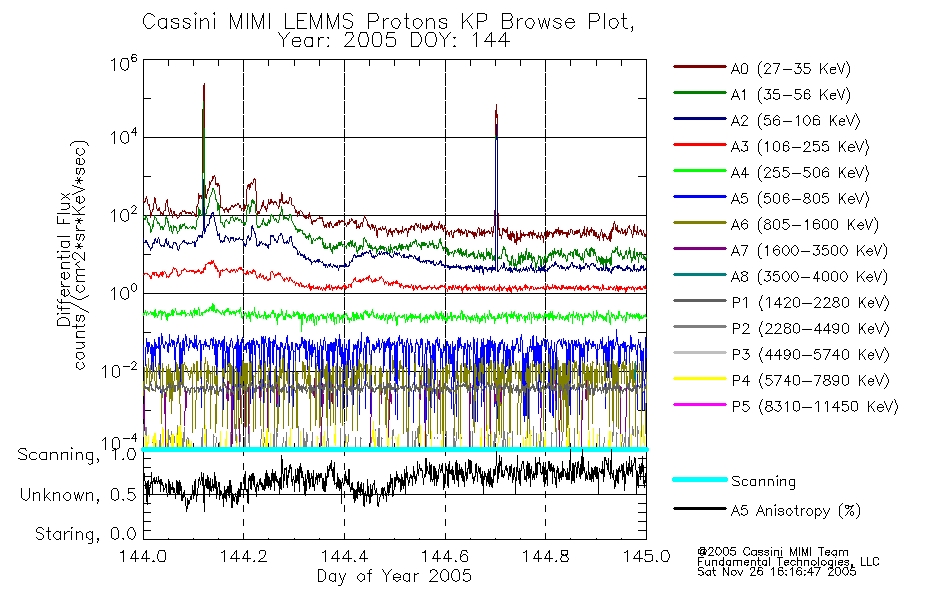
Task: Click the yellow P4 legend line
Action: pyautogui.click(x=699, y=379)
